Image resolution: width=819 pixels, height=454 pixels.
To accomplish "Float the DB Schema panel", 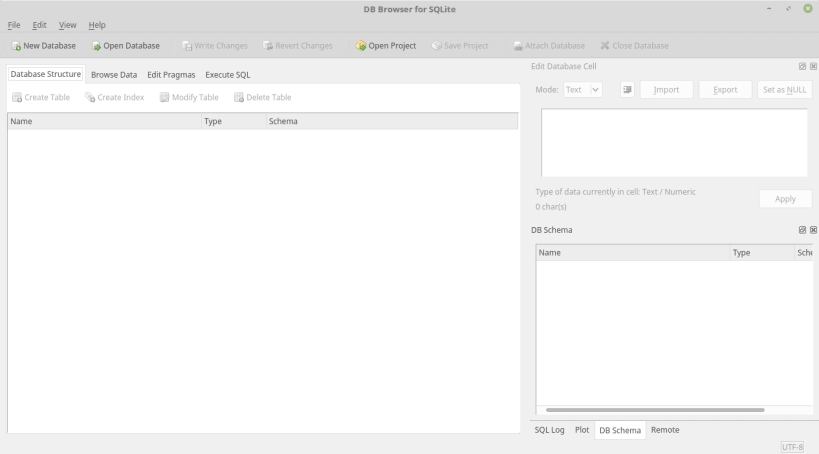I will [x=802, y=230].
